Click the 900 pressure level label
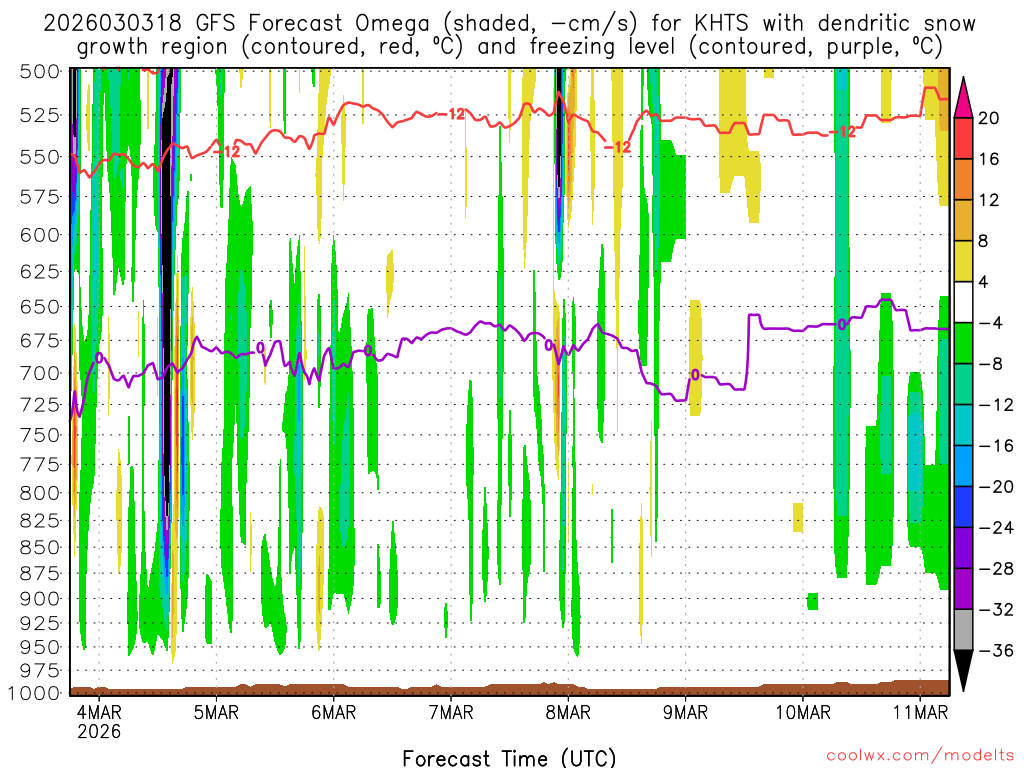Viewport: 1024px width, 768px height. (40, 598)
